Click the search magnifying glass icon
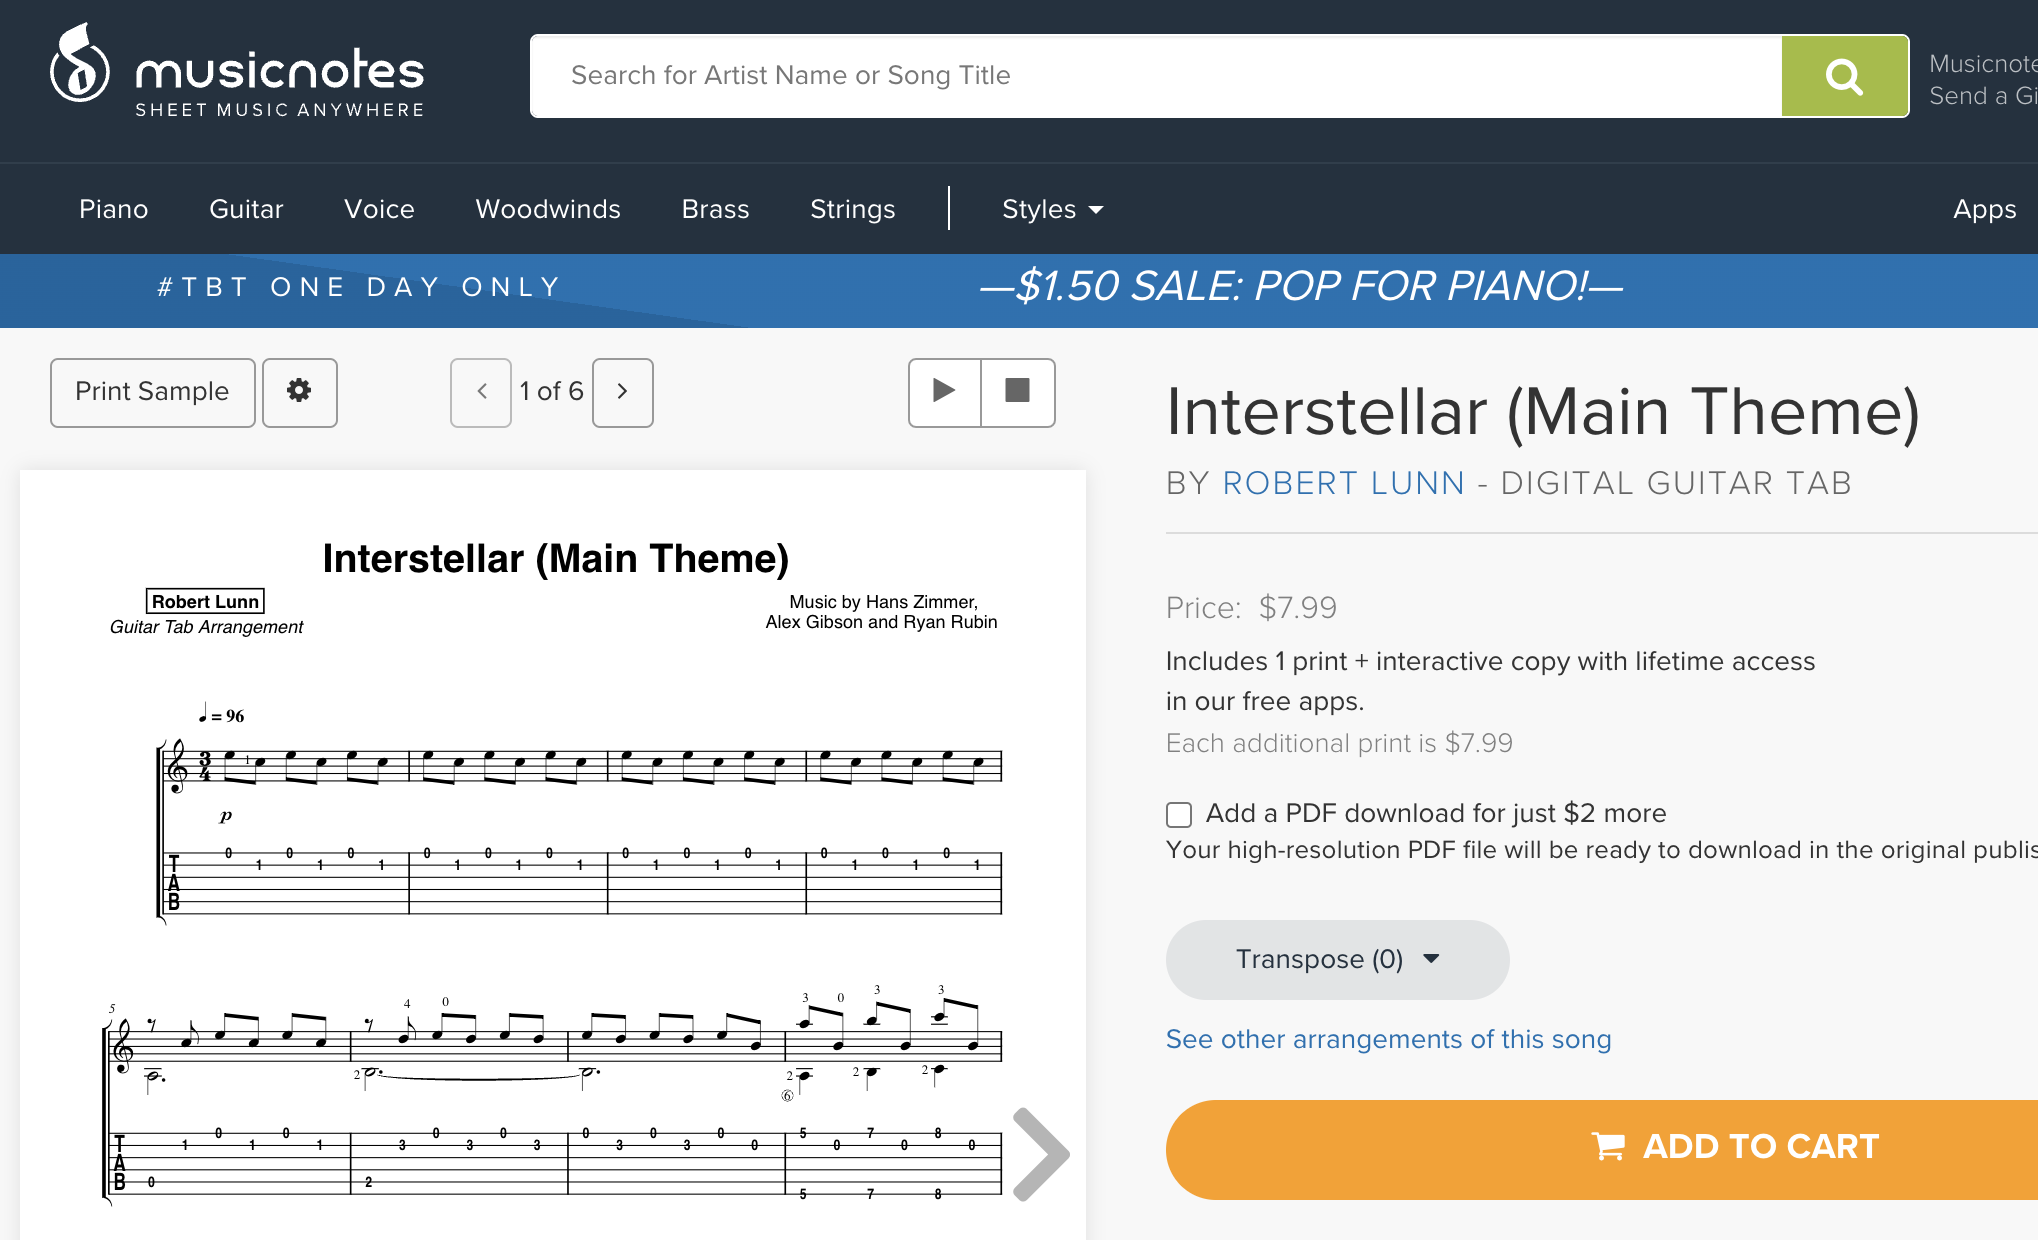2038x1240 pixels. coord(1843,75)
